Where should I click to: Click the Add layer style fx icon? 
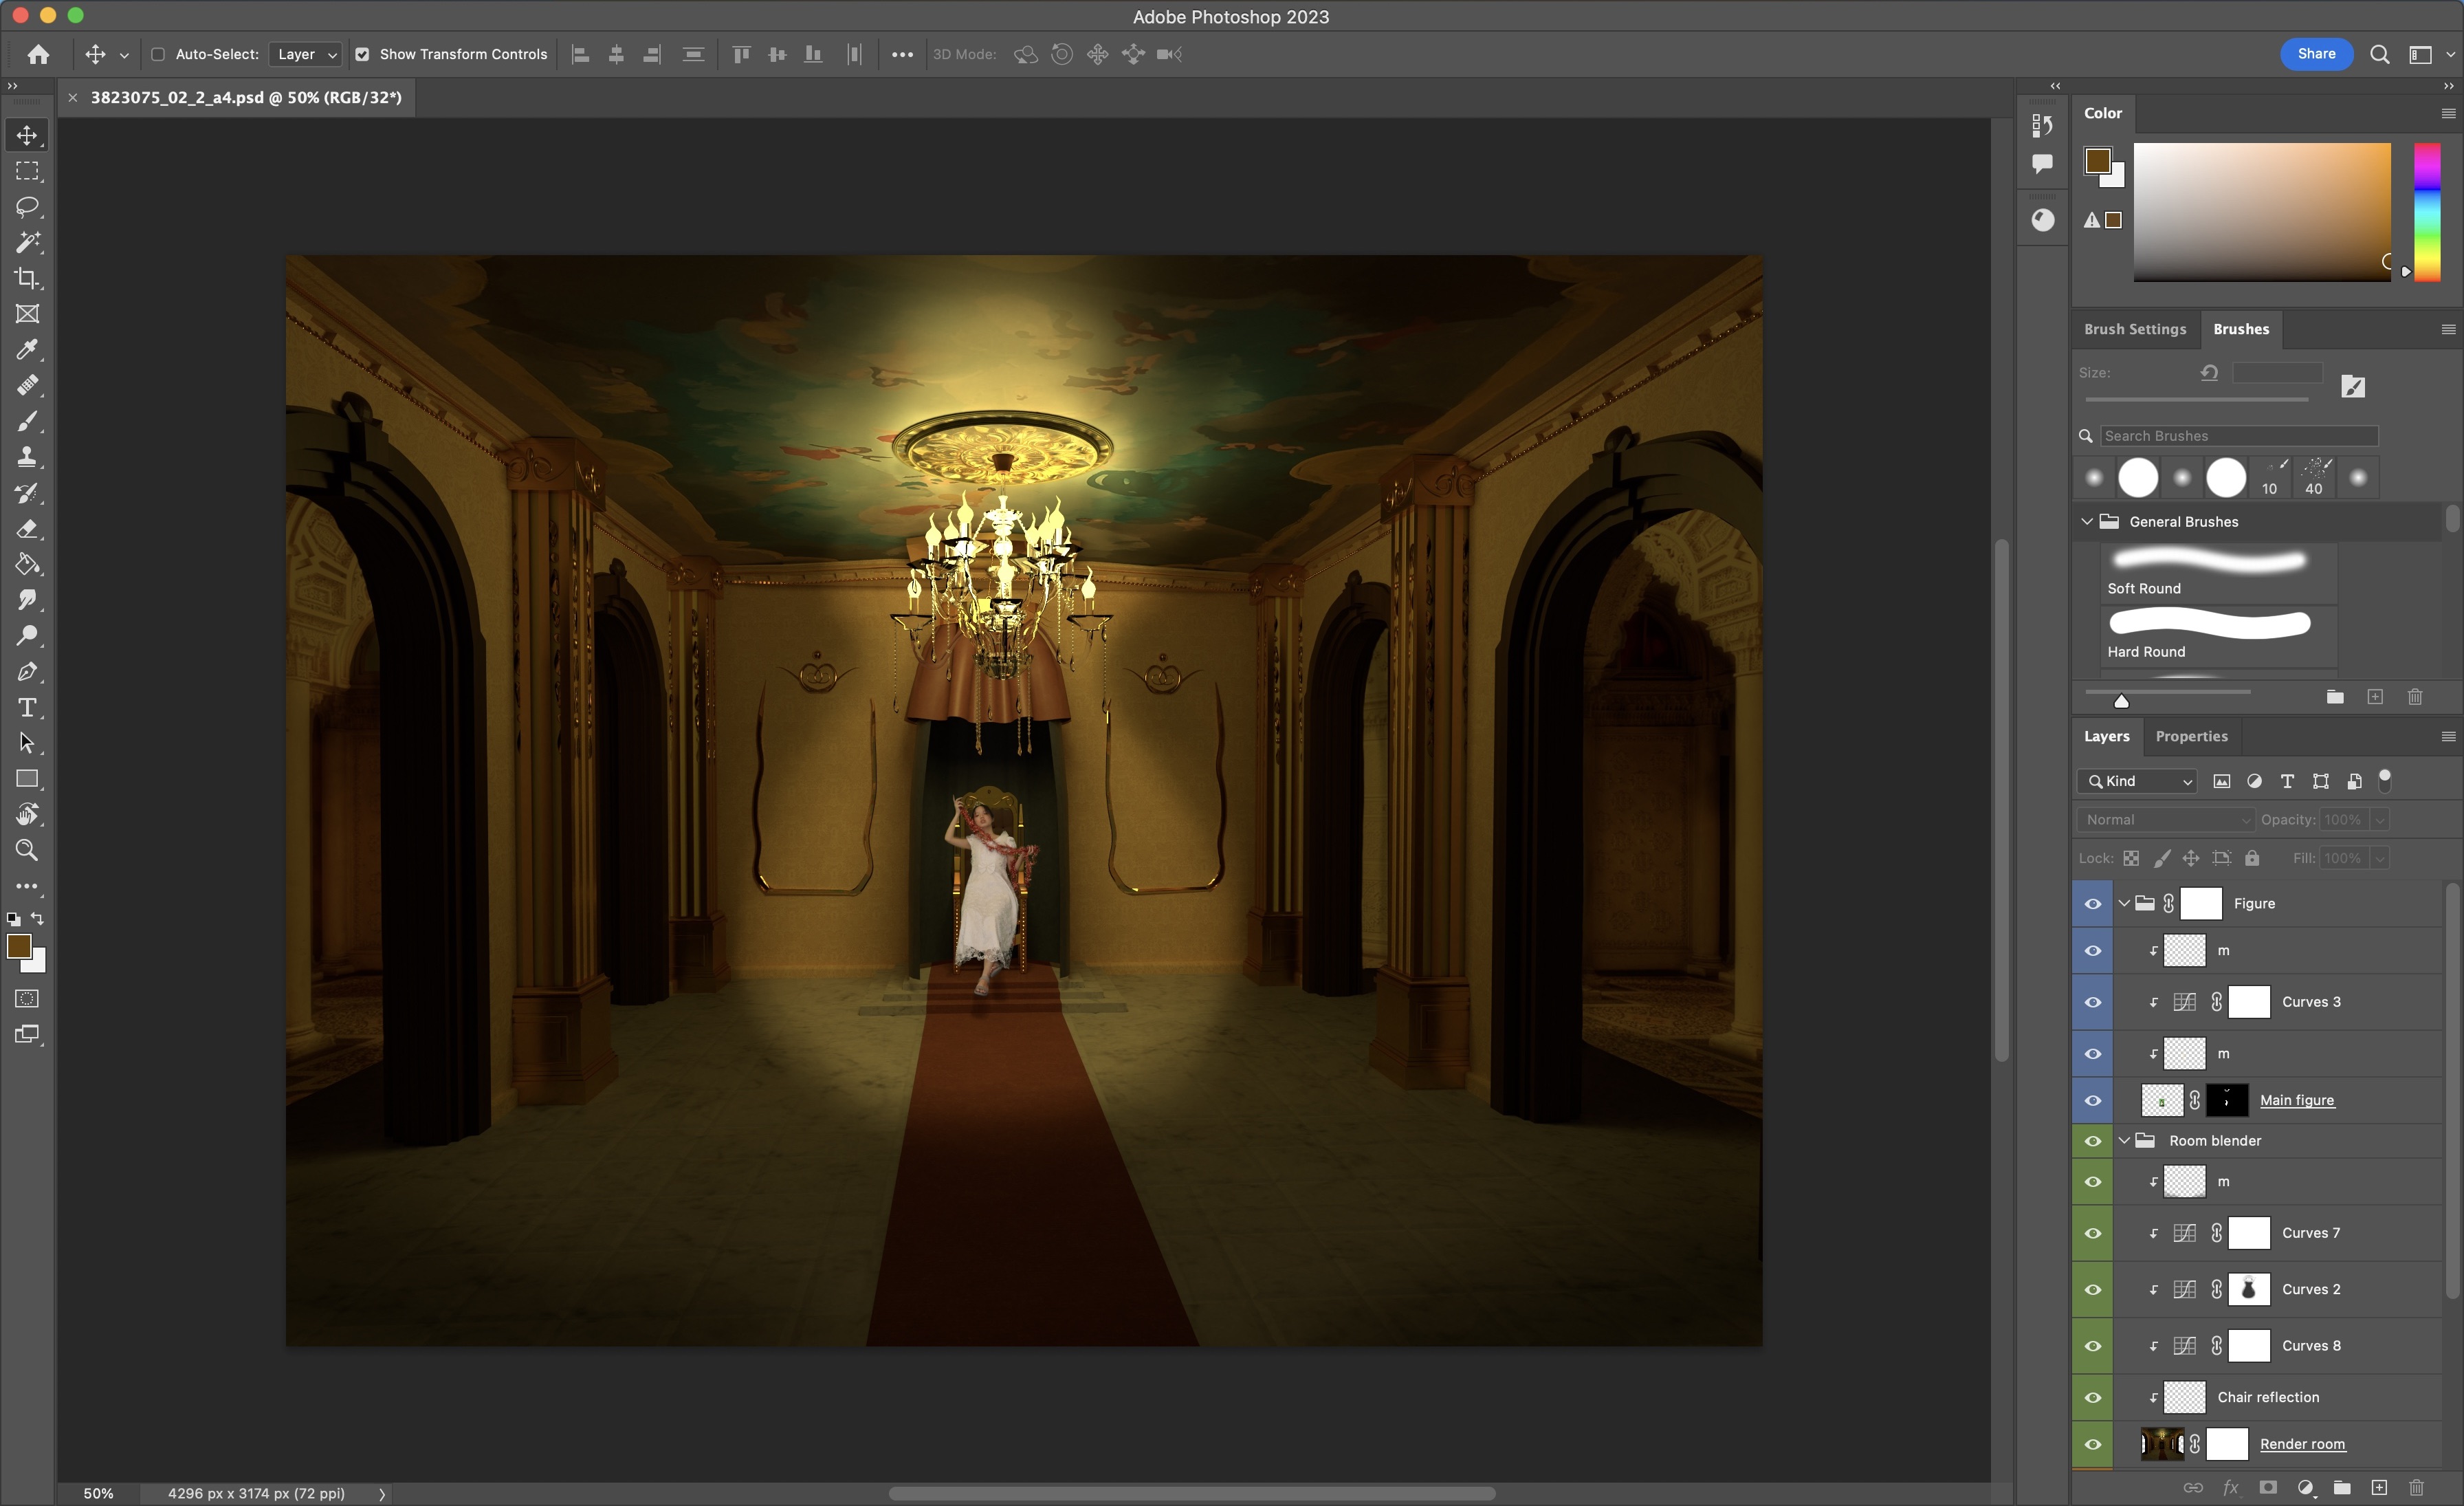(x=2230, y=1487)
